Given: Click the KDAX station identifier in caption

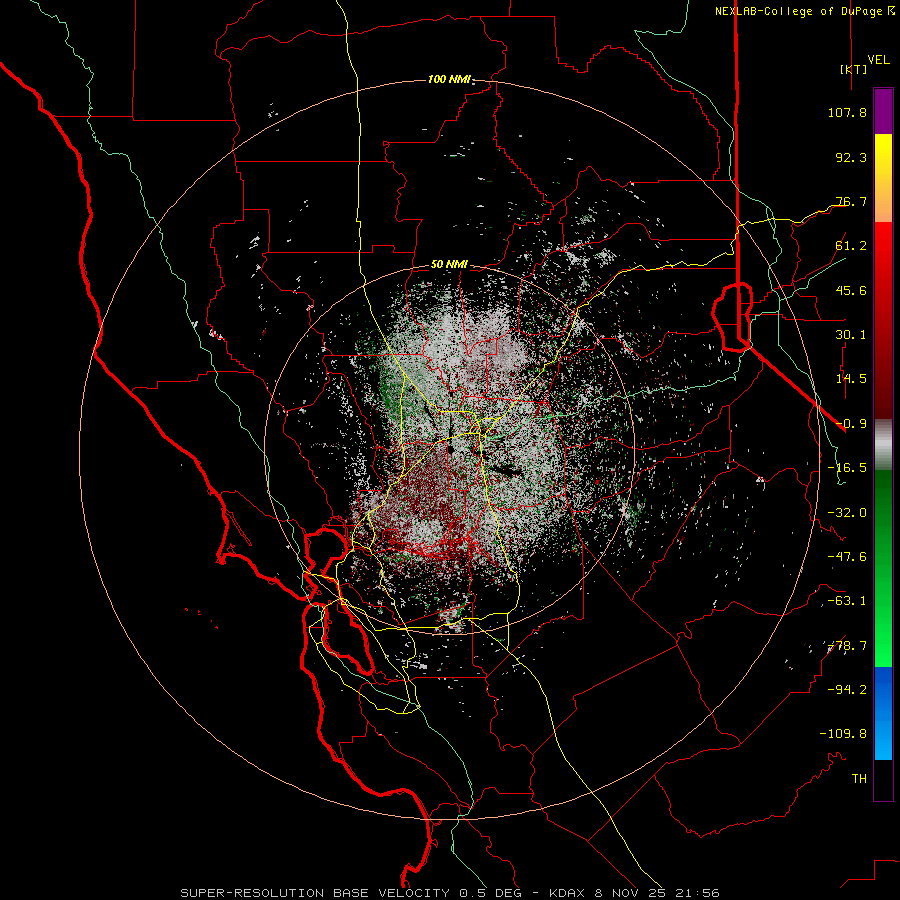Looking at the screenshot, I should [x=568, y=893].
